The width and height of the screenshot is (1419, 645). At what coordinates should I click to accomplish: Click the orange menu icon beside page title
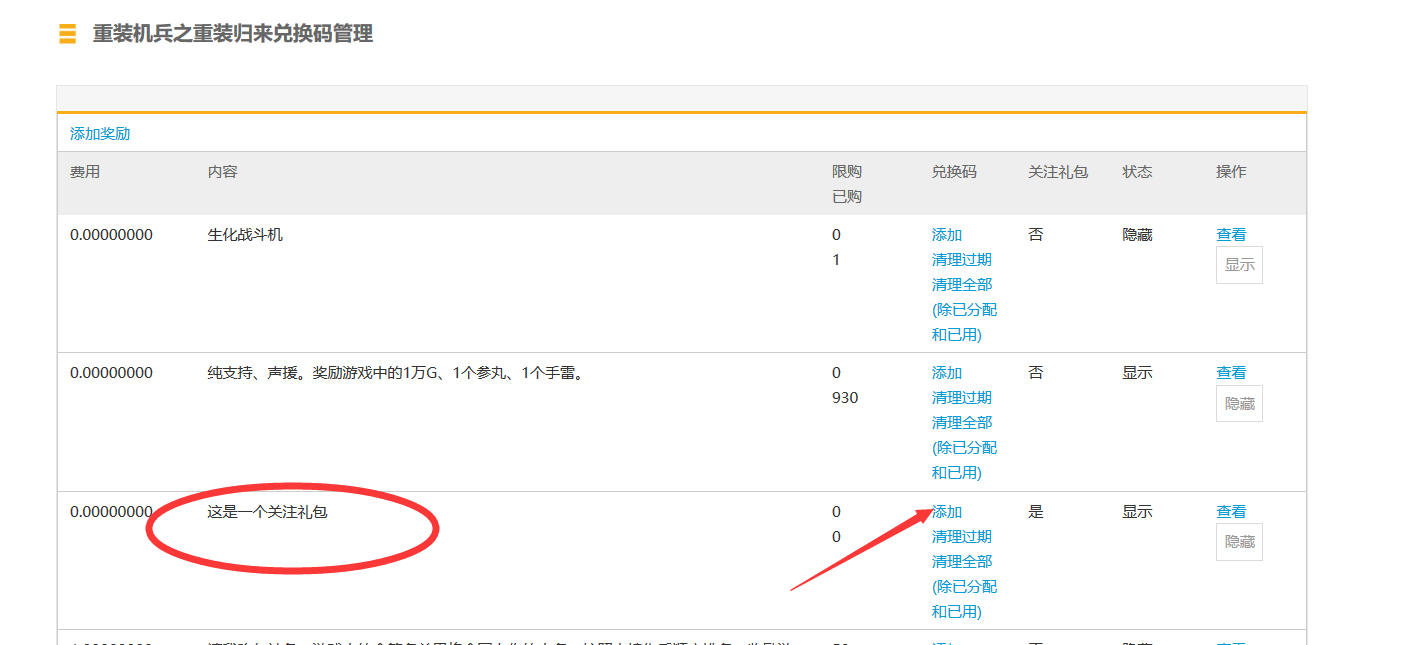pyautogui.click(x=68, y=34)
